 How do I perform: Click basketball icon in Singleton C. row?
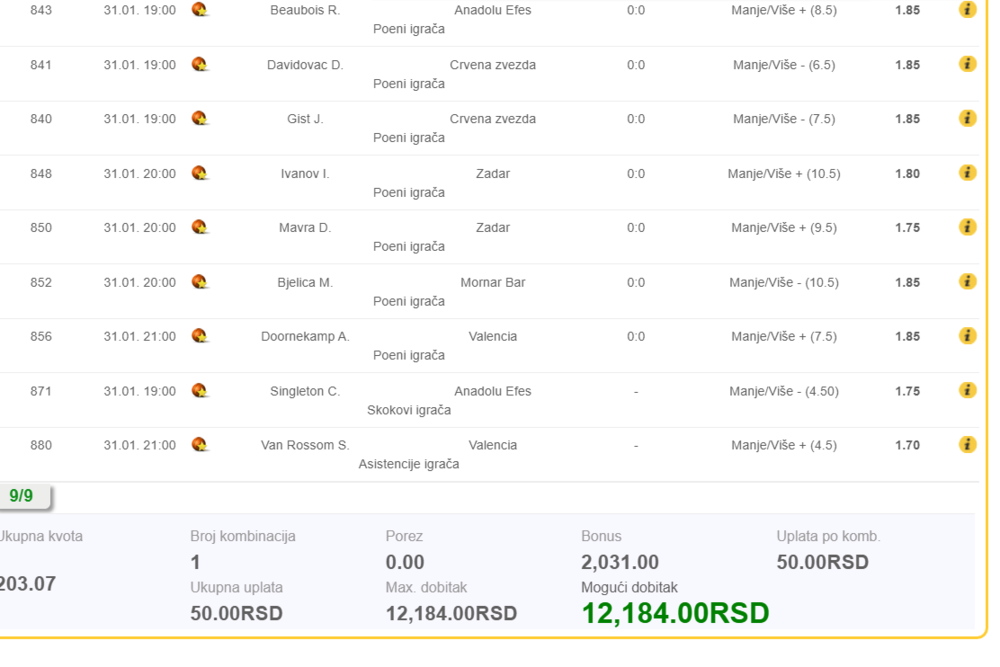tap(200, 391)
